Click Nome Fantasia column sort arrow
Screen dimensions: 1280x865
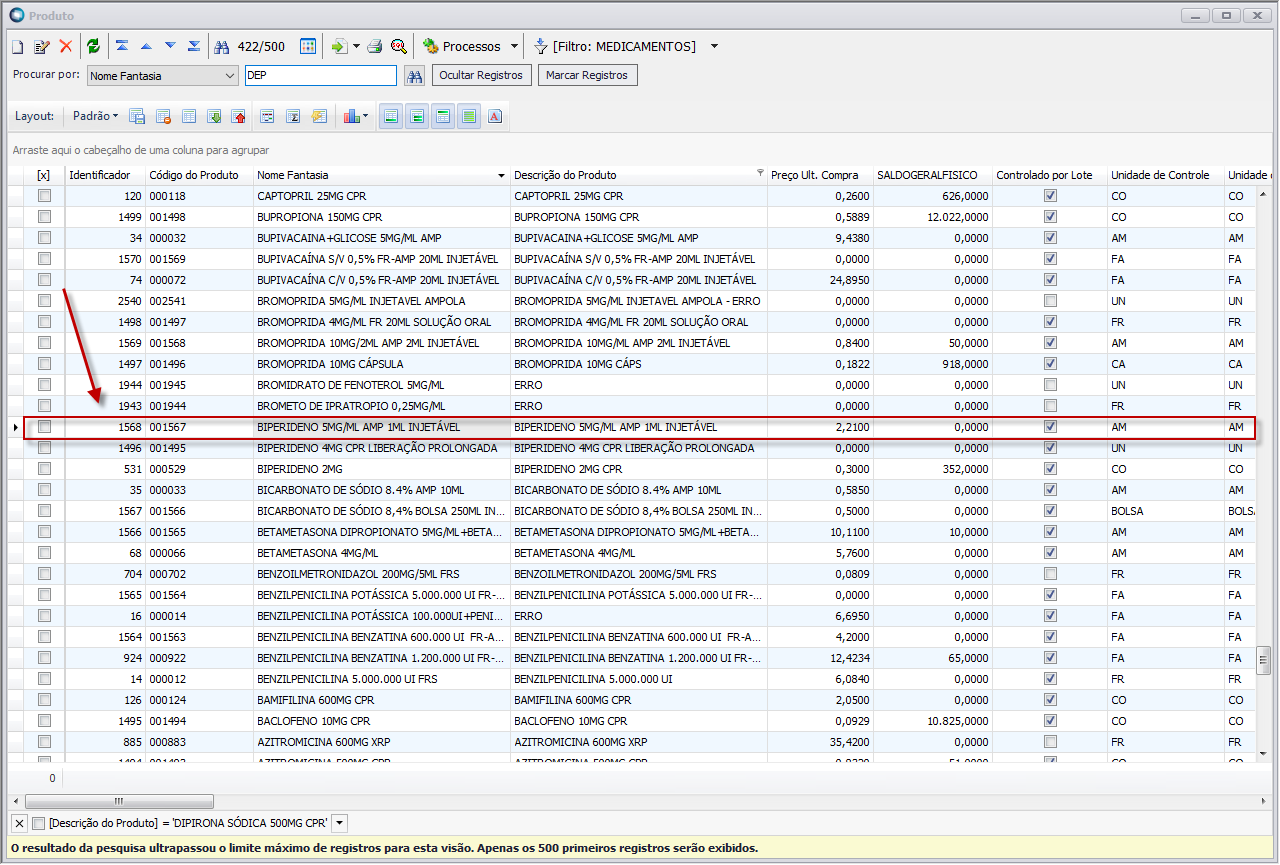(x=501, y=175)
